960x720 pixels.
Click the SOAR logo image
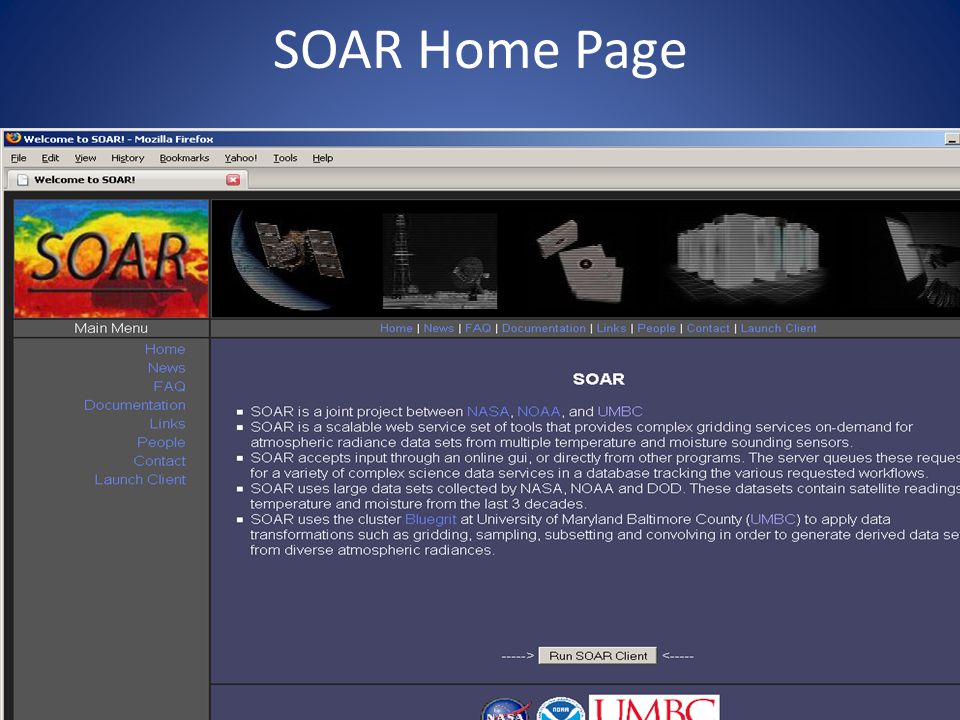(111, 258)
